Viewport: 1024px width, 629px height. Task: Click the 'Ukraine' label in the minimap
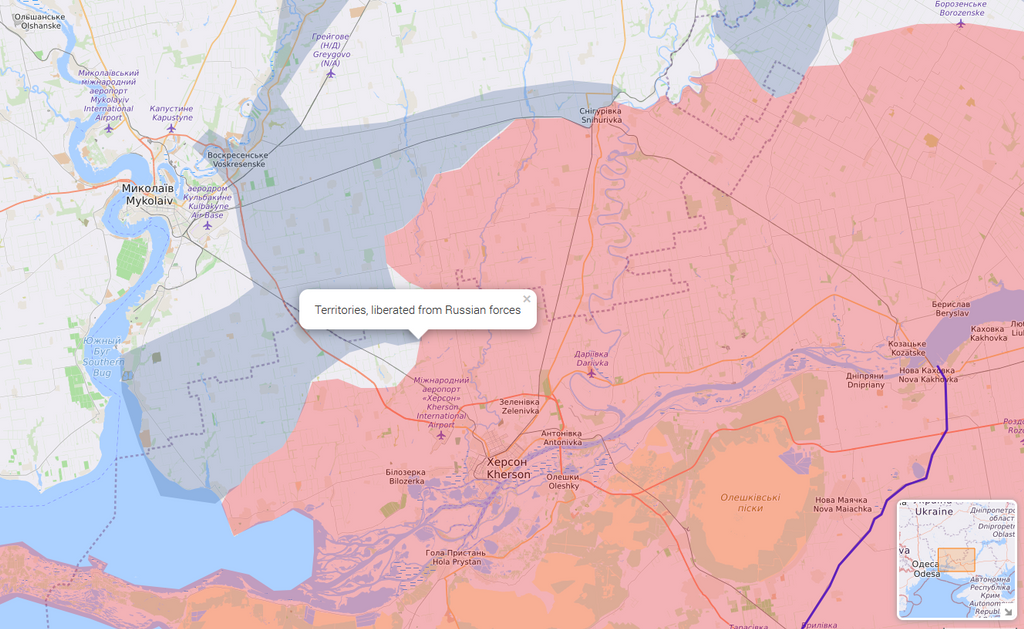pos(934,511)
